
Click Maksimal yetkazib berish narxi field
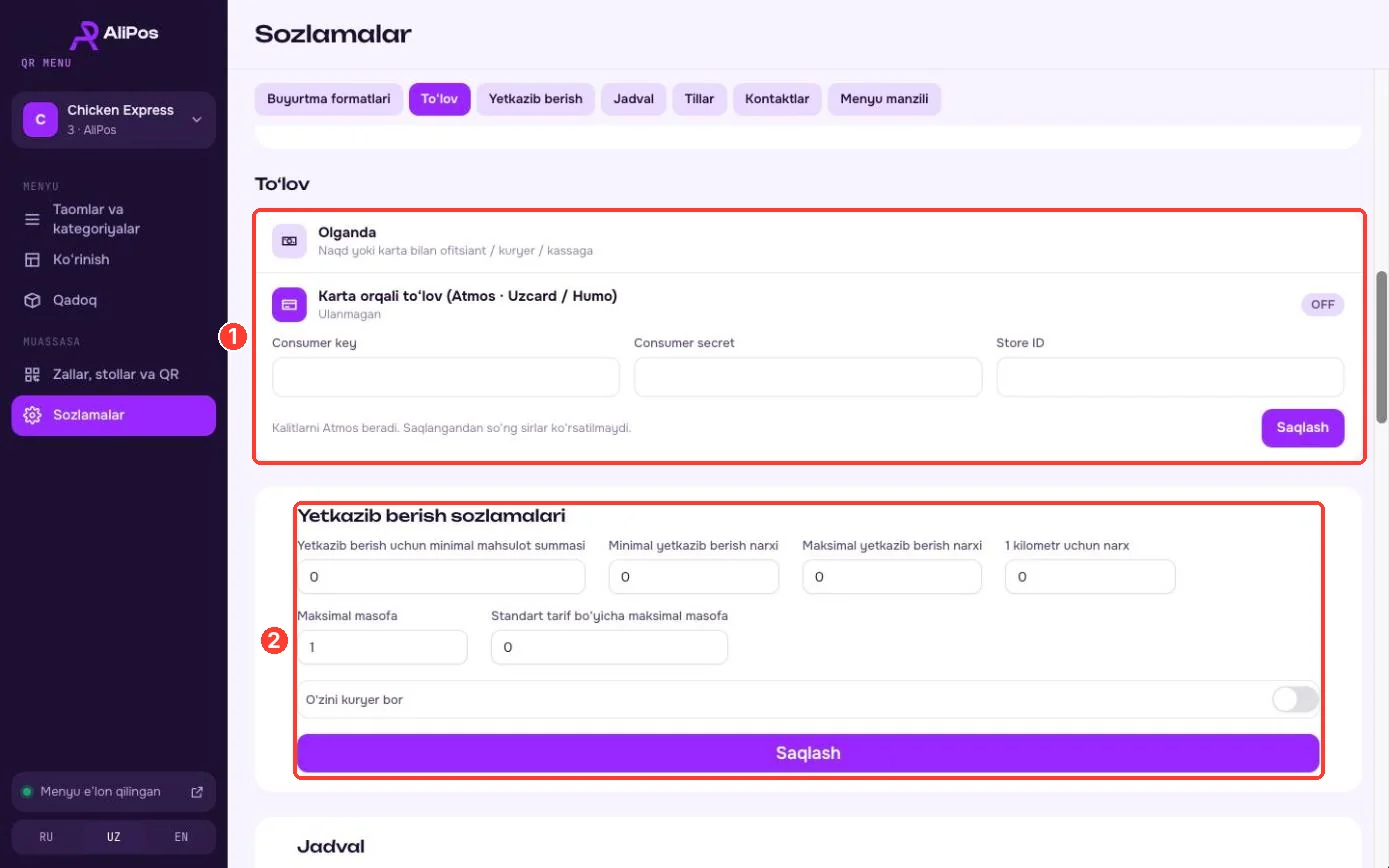click(x=892, y=577)
